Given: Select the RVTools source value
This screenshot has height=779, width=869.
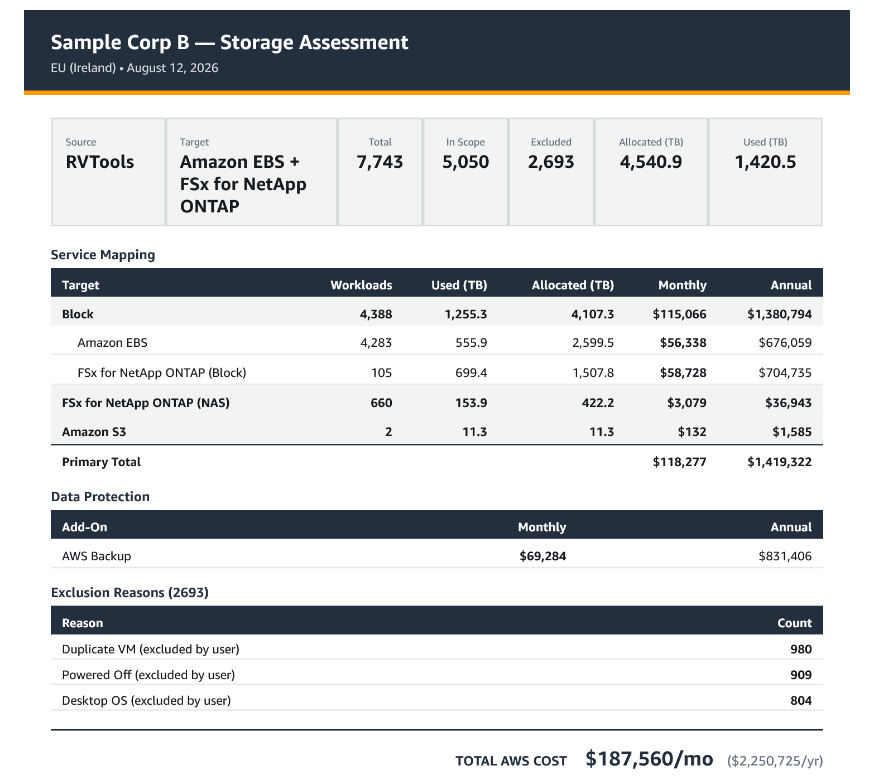Looking at the screenshot, I should (x=100, y=162).
